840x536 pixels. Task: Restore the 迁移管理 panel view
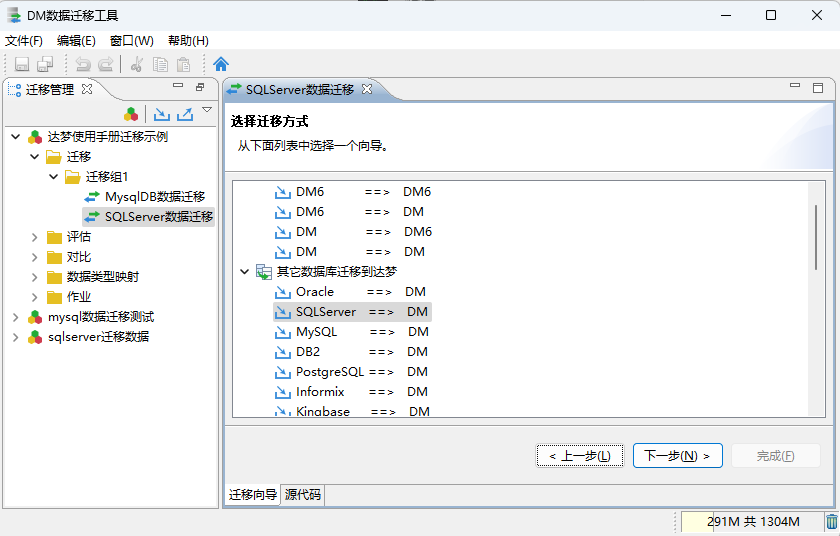(x=200, y=87)
